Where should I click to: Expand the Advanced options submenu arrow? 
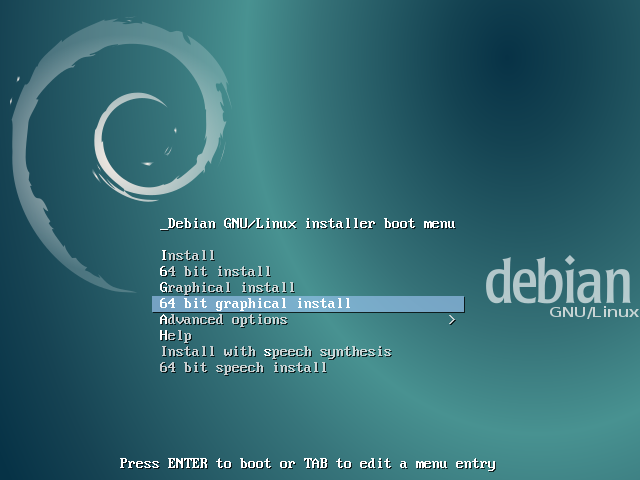coord(452,320)
